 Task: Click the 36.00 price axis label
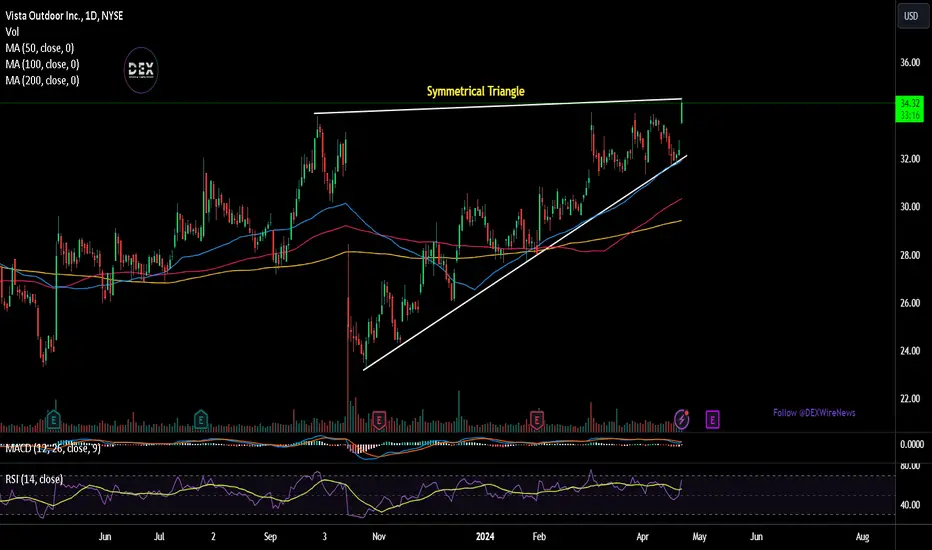[x=910, y=62]
